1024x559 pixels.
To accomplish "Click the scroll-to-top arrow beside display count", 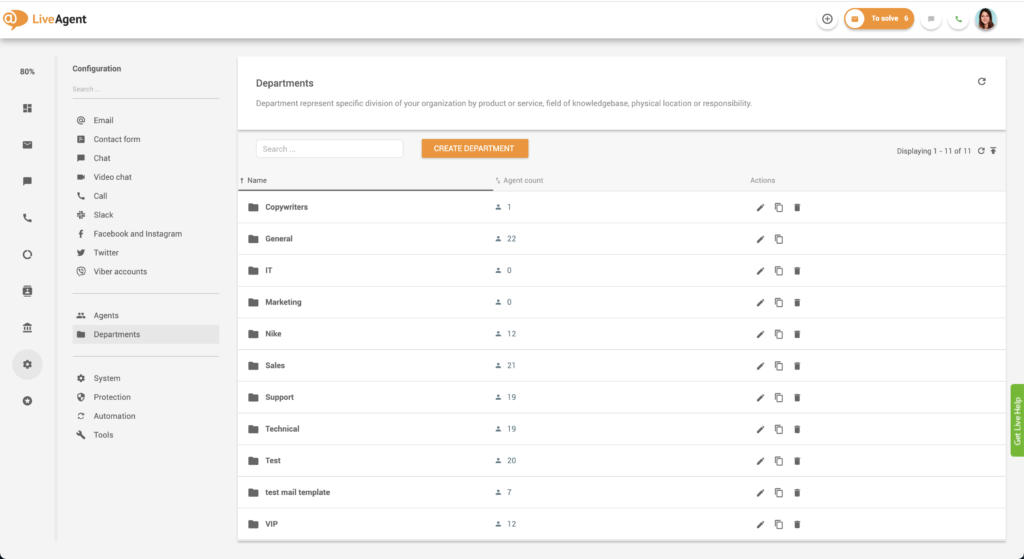I will click(x=993, y=151).
